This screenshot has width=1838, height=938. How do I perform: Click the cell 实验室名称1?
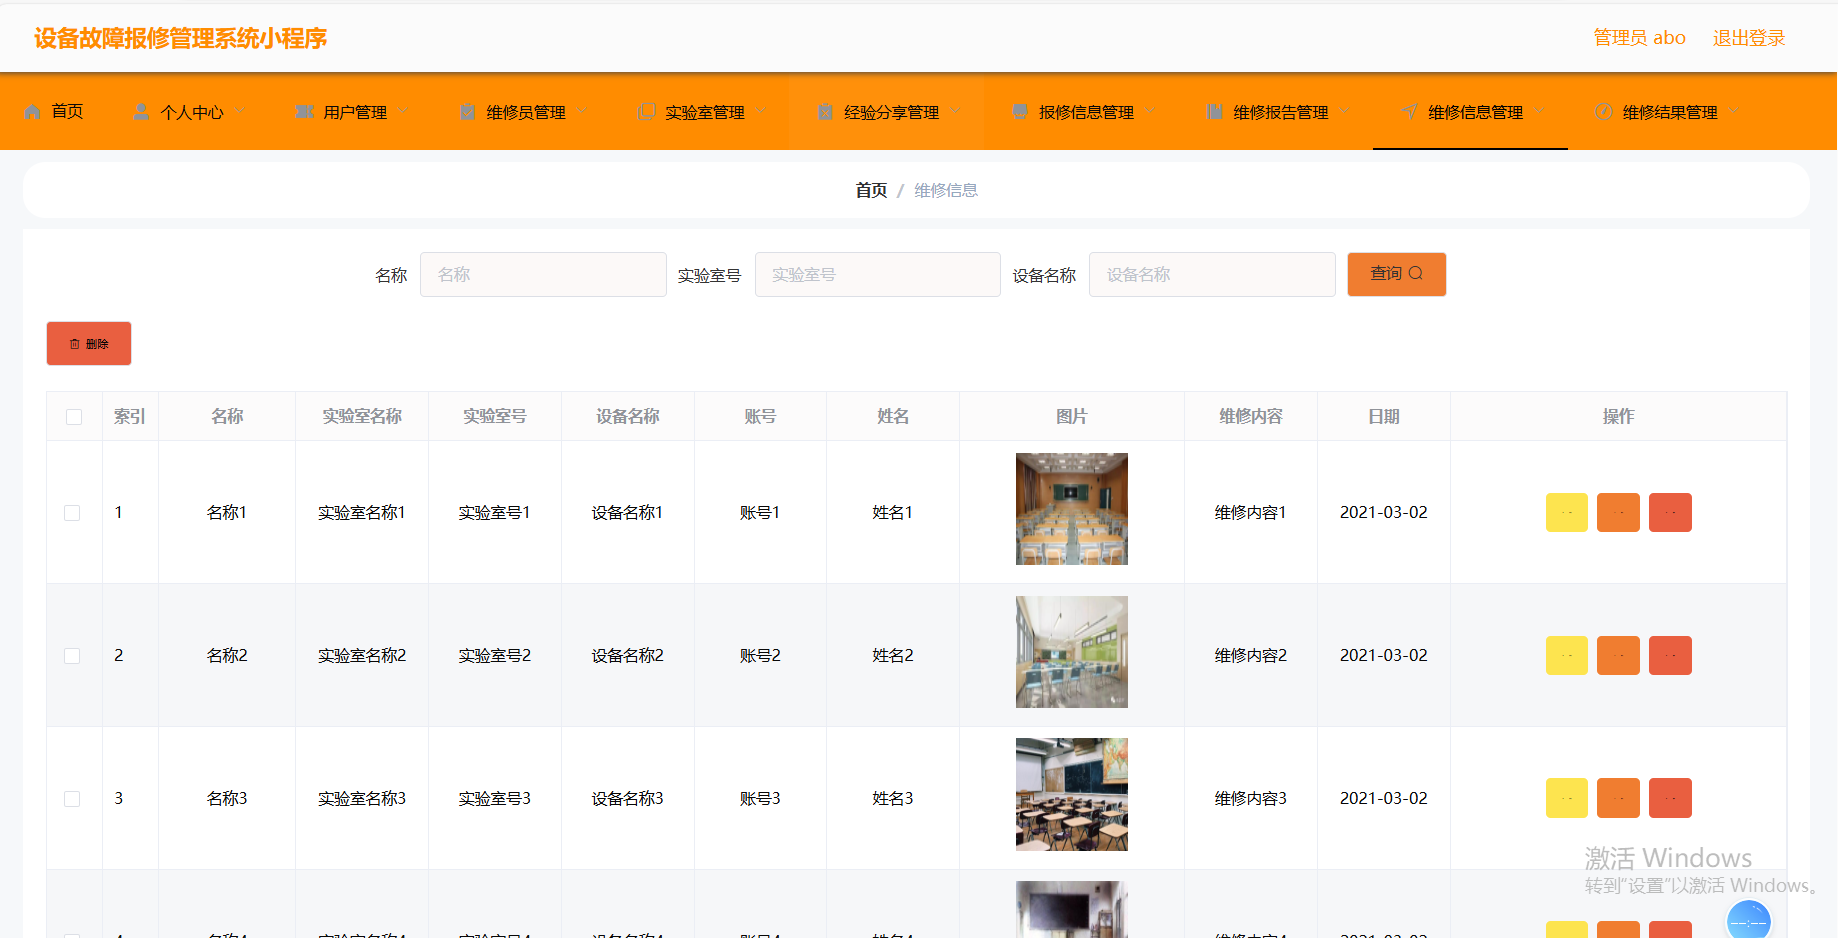pos(362,512)
